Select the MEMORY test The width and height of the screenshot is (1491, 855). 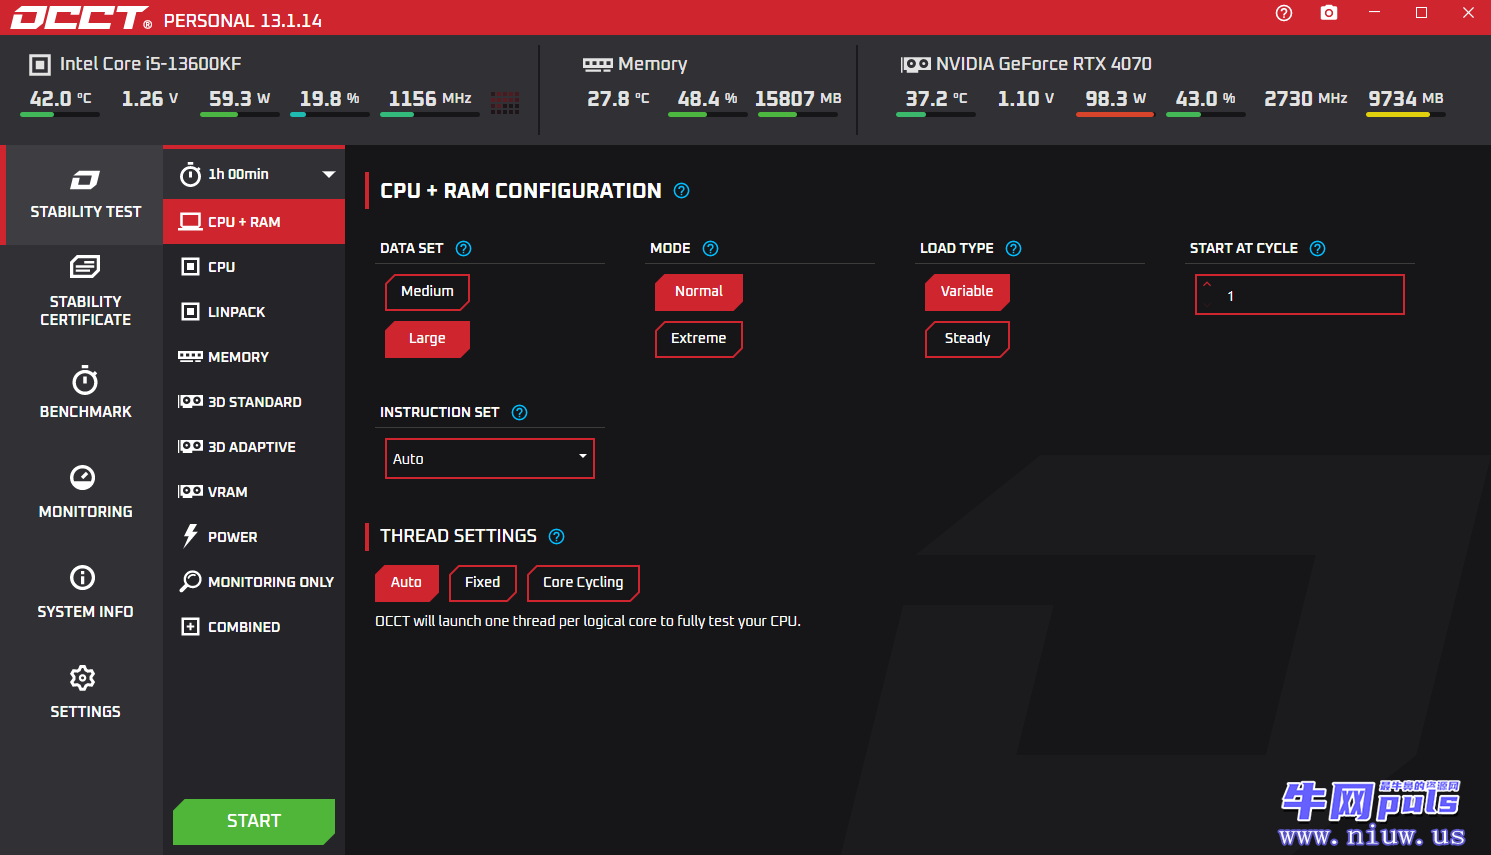tap(254, 357)
